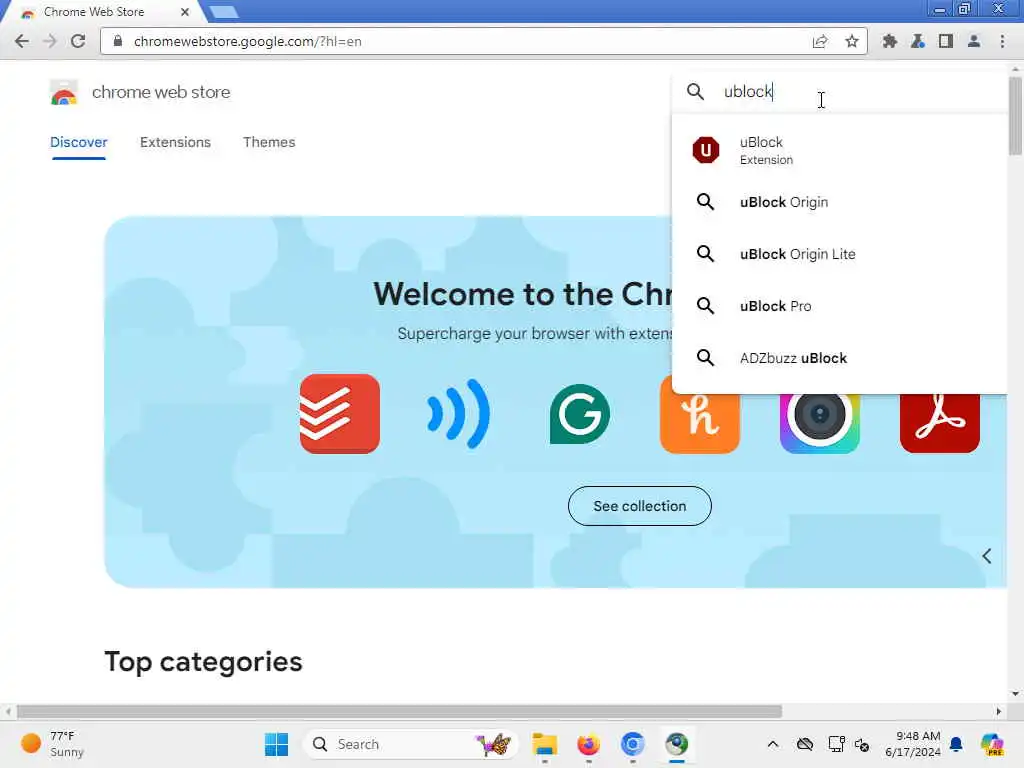Click the horizontal scrollbar thumb
The width and height of the screenshot is (1024, 768).
pyautogui.click(x=400, y=711)
